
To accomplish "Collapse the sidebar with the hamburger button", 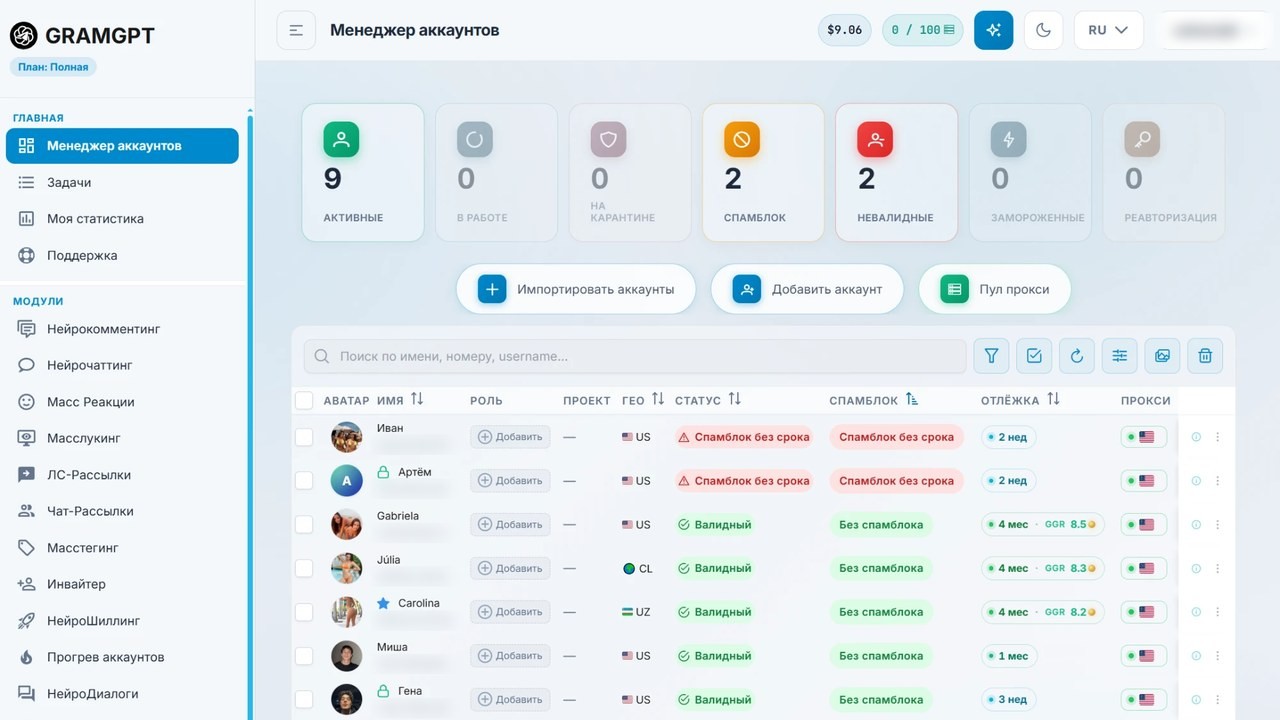I will [x=296, y=30].
